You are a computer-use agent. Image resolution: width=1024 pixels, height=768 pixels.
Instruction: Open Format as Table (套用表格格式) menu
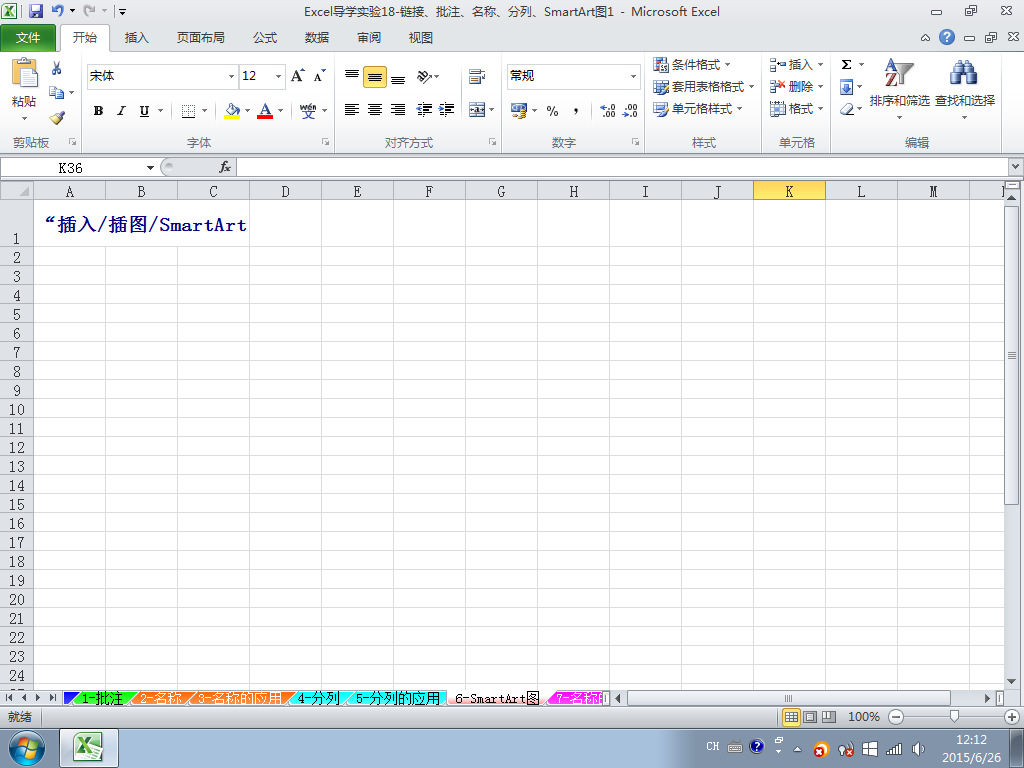coord(703,87)
